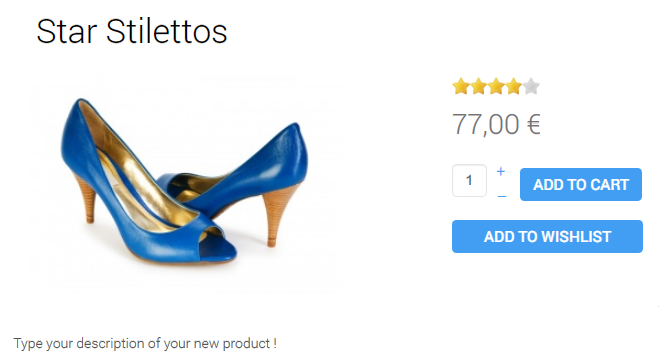
Task: Click the word Stilettos in the heading
Action: tap(166, 31)
